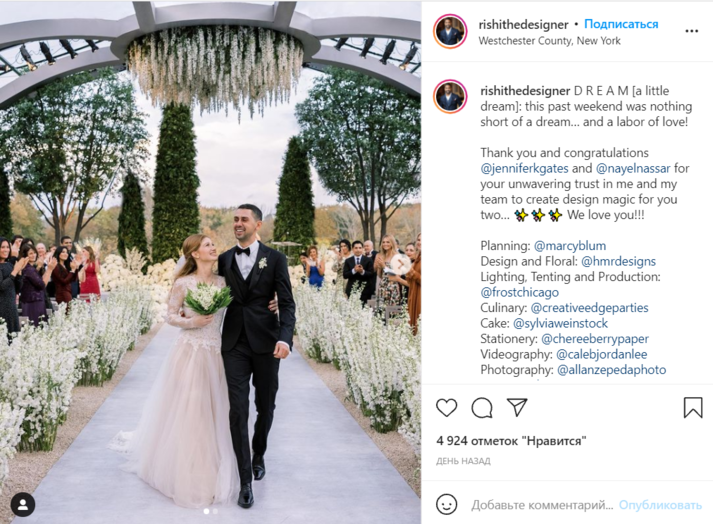Open the three-dot more options menu
Image resolution: width=713 pixels, height=524 pixels.
[x=691, y=31]
